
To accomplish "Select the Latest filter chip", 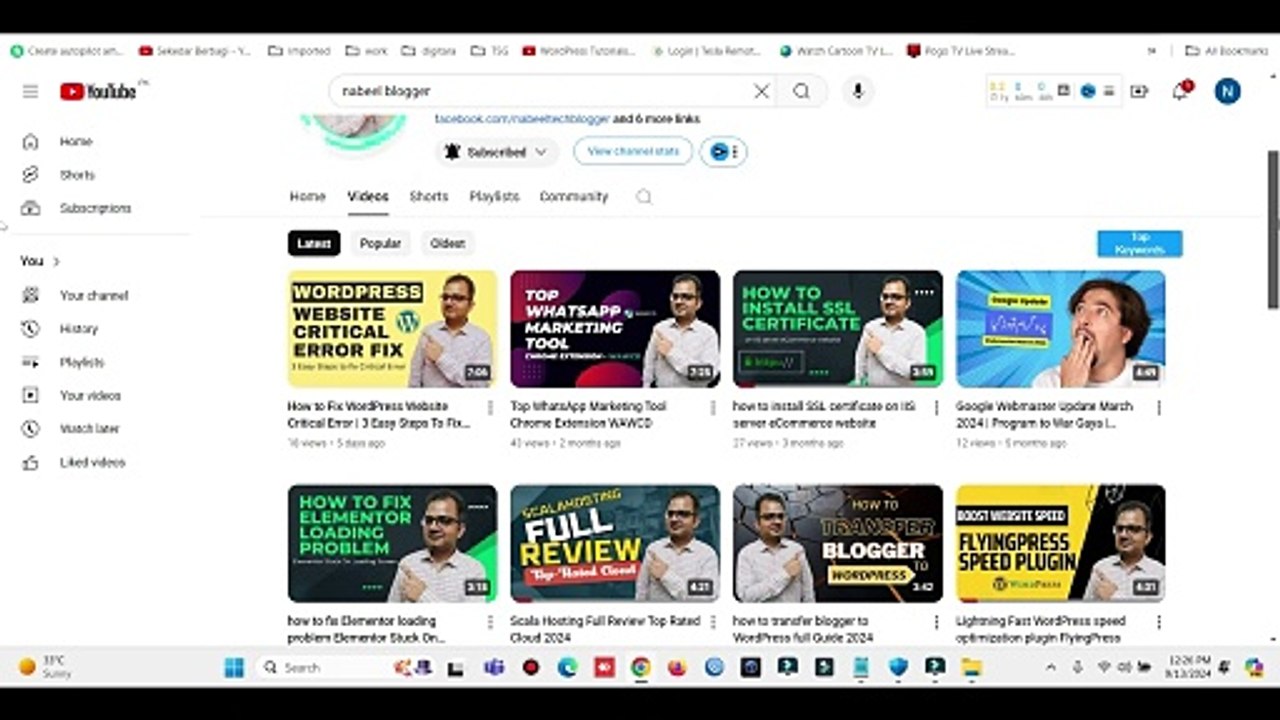I will (314, 243).
